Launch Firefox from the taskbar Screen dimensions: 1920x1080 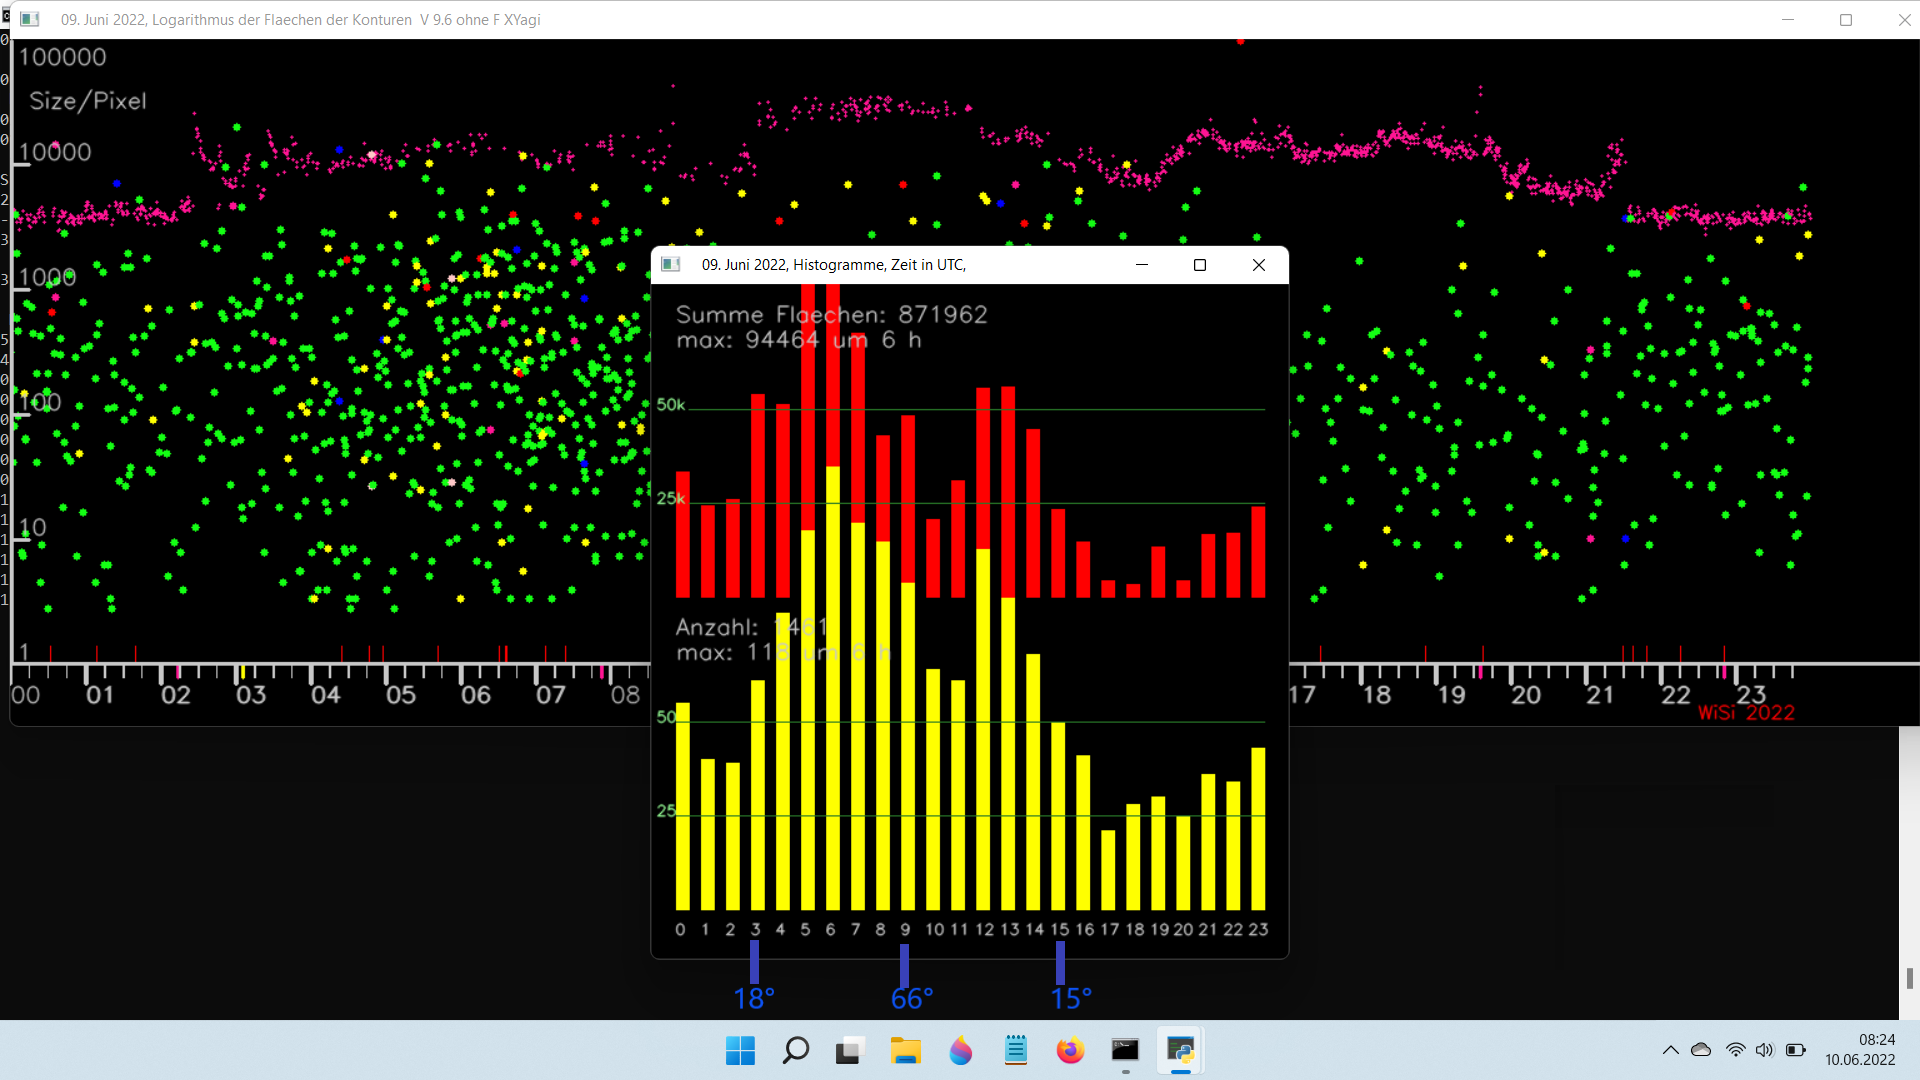(1070, 1051)
